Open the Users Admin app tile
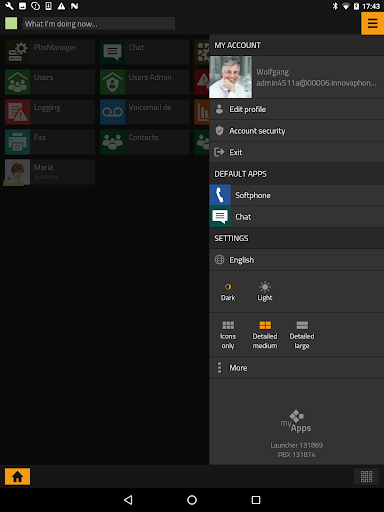 tap(145, 82)
